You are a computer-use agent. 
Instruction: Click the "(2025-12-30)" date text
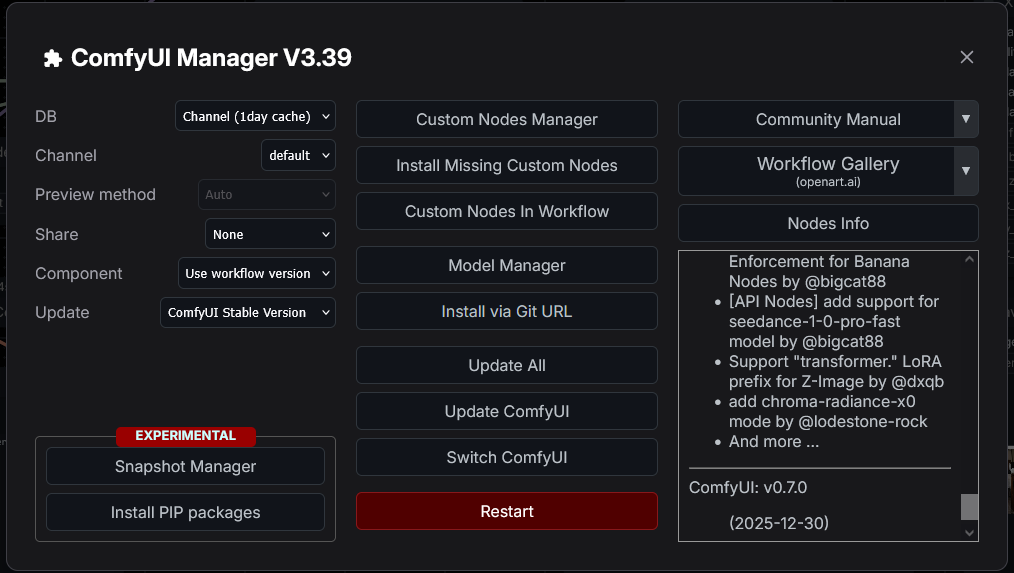pos(779,523)
